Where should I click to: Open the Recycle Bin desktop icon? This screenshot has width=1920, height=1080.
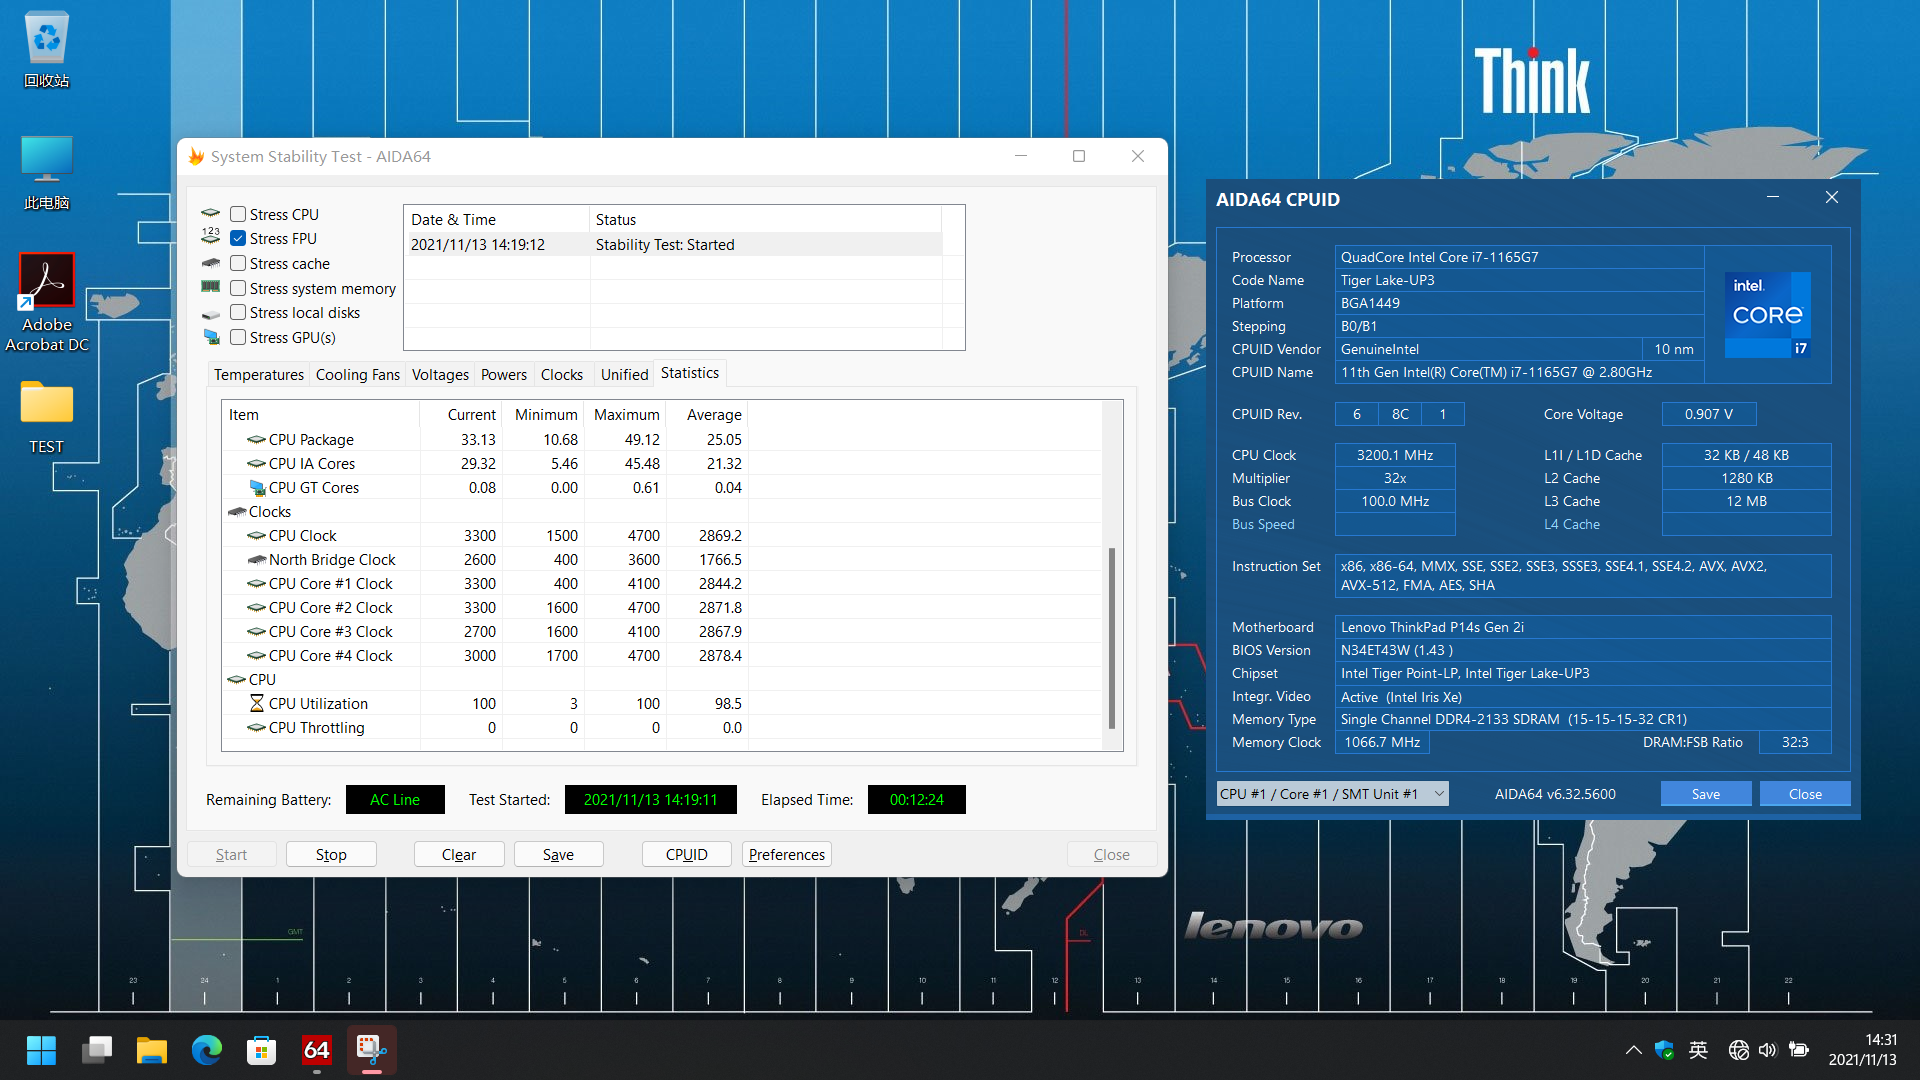point(47,50)
